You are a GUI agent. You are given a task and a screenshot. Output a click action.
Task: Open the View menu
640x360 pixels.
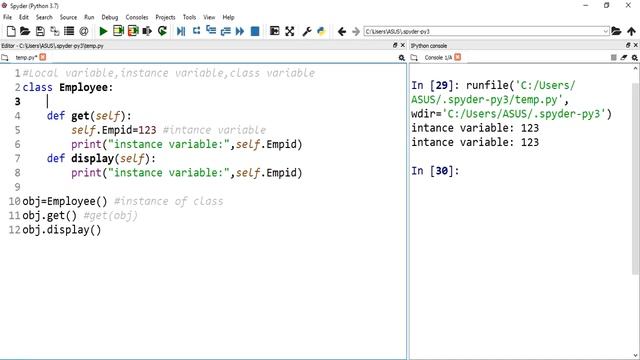(x=209, y=17)
